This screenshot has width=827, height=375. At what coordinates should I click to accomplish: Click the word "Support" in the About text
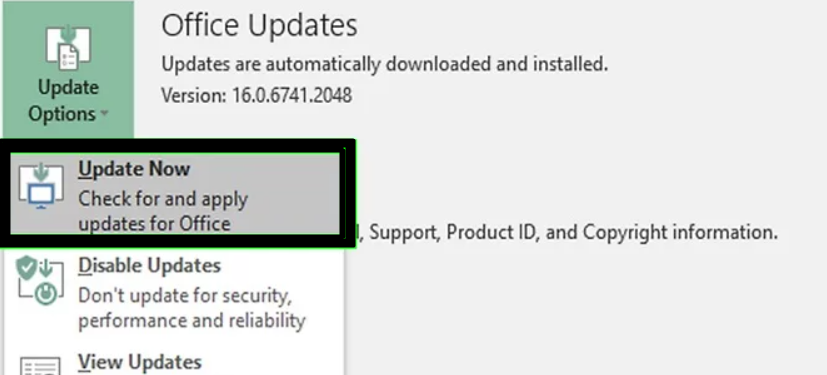403,233
